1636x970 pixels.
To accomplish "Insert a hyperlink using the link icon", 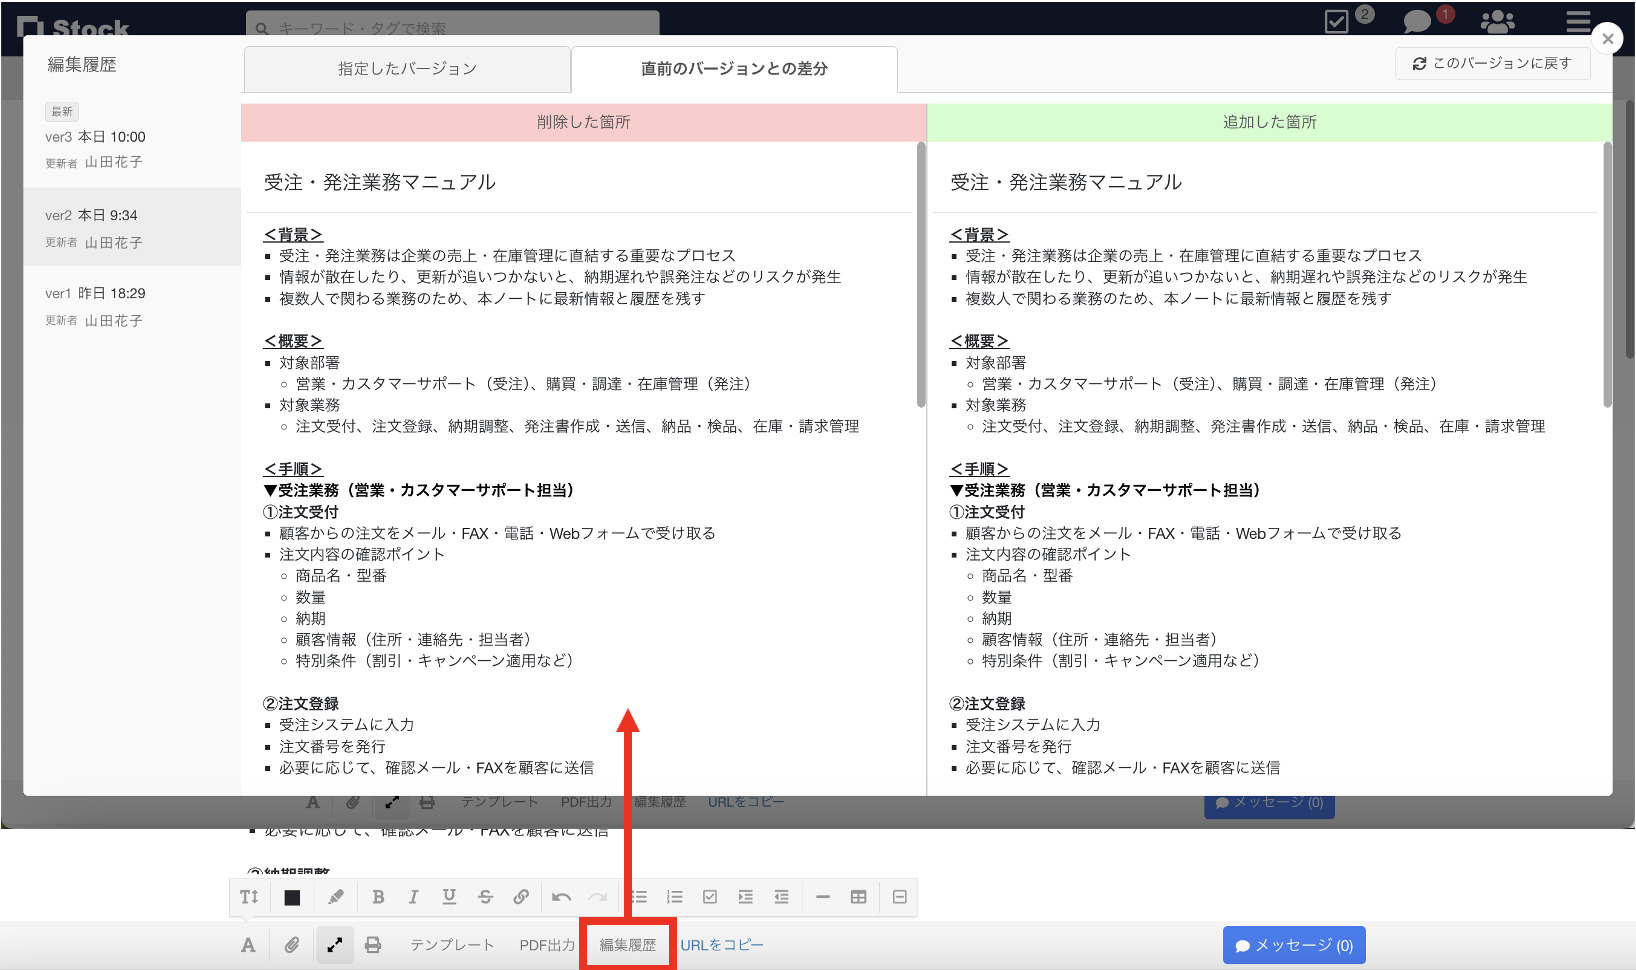I will click(521, 897).
